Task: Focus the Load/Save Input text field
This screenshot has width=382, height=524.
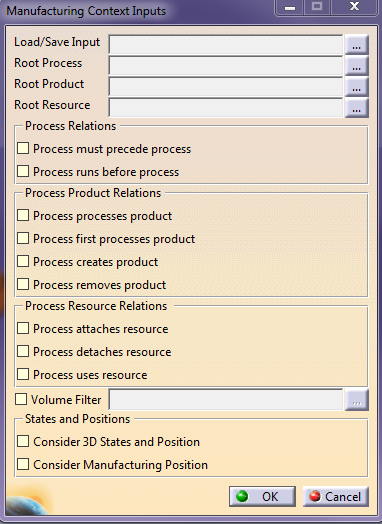Action: (226, 44)
